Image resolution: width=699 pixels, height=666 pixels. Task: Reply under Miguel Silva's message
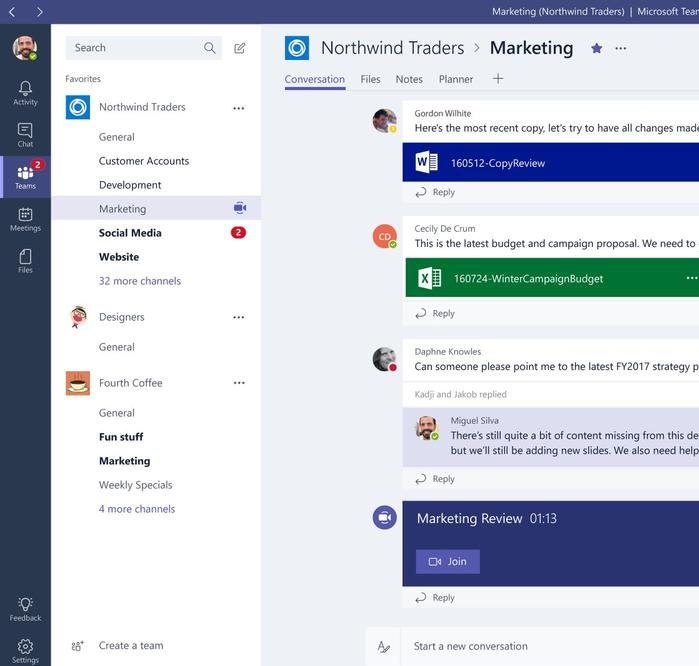[436, 479]
